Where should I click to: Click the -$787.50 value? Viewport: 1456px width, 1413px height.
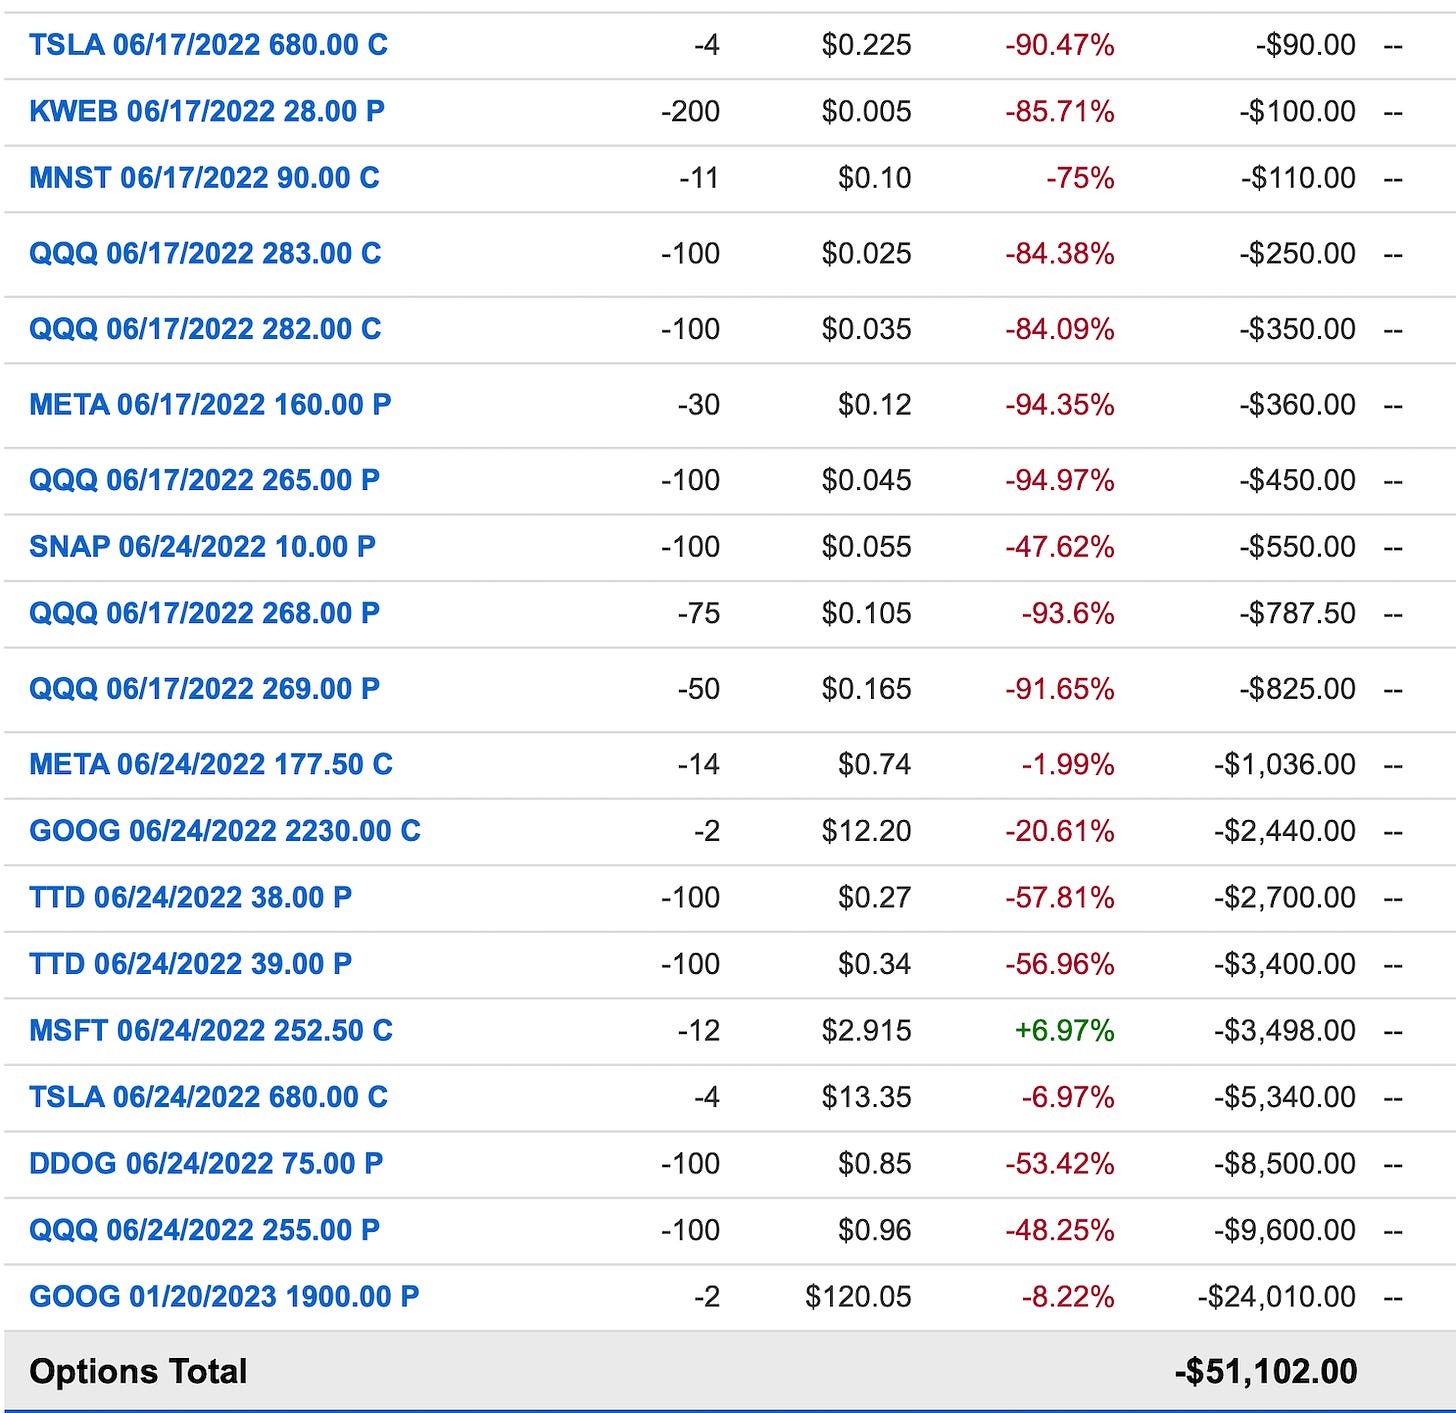tap(1298, 613)
